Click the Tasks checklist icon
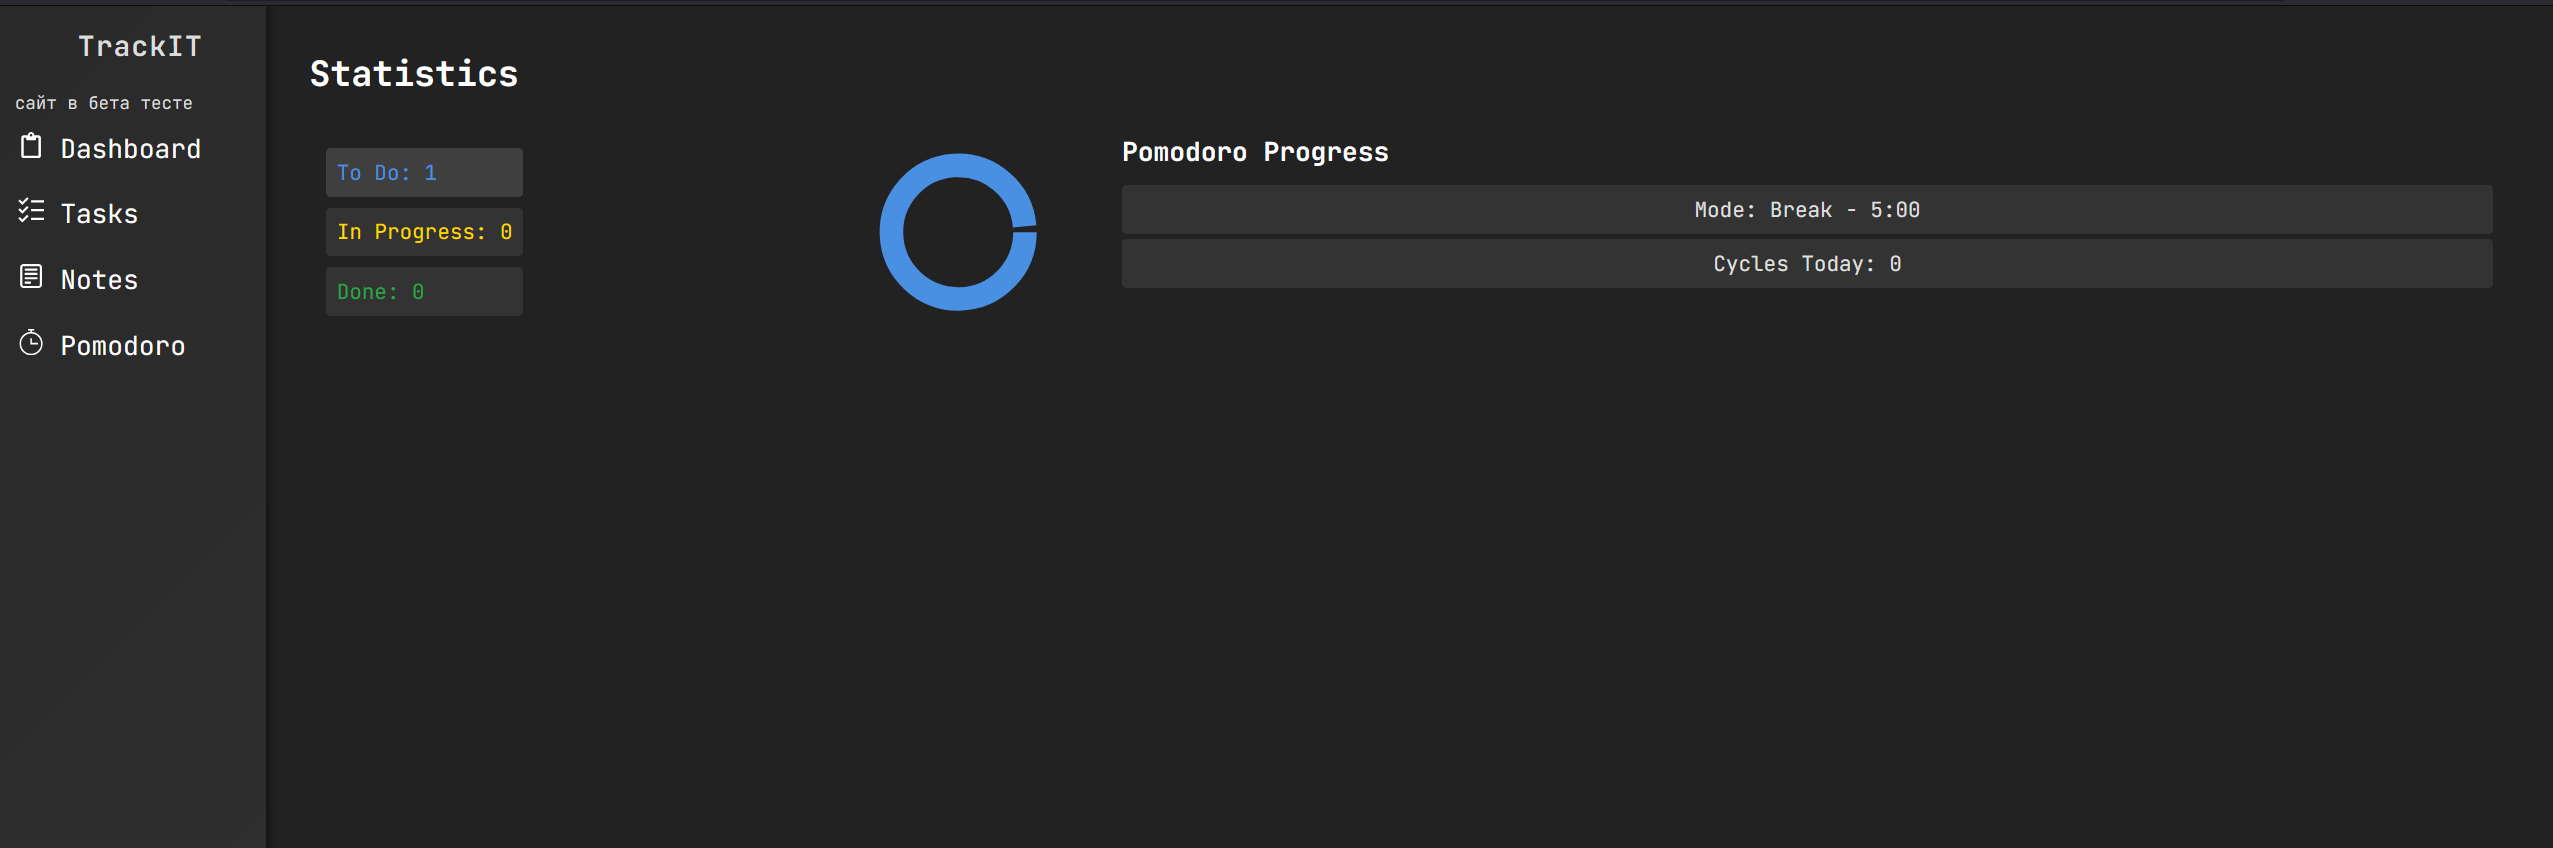The width and height of the screenshot is (2553, 848). [31, 211]
